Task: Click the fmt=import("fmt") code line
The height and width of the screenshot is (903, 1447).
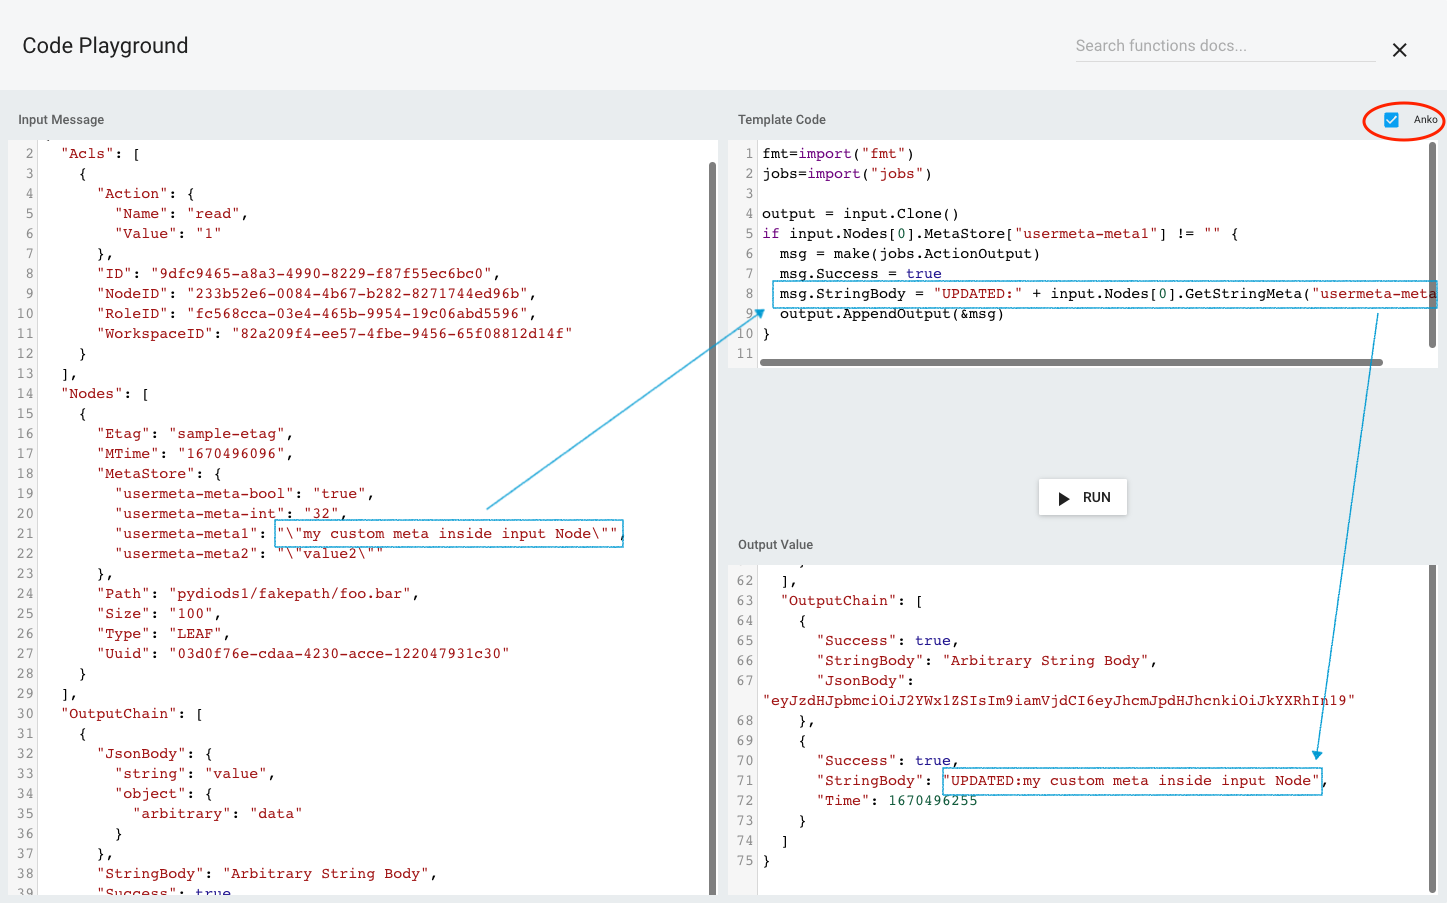Action: click(x=838, y=154)
